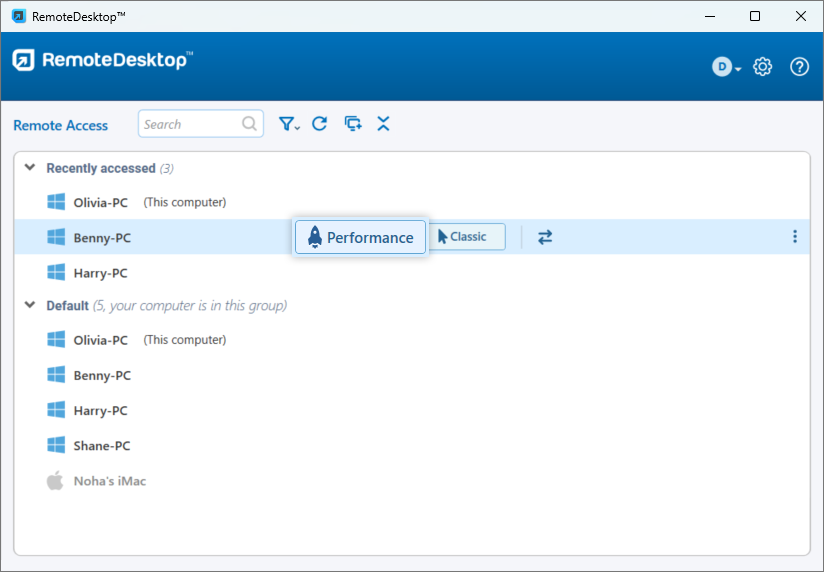This screenshot has height=572, width=824.
Task: Open the filter dropdown icon
Action: click(x=289, y=124)
